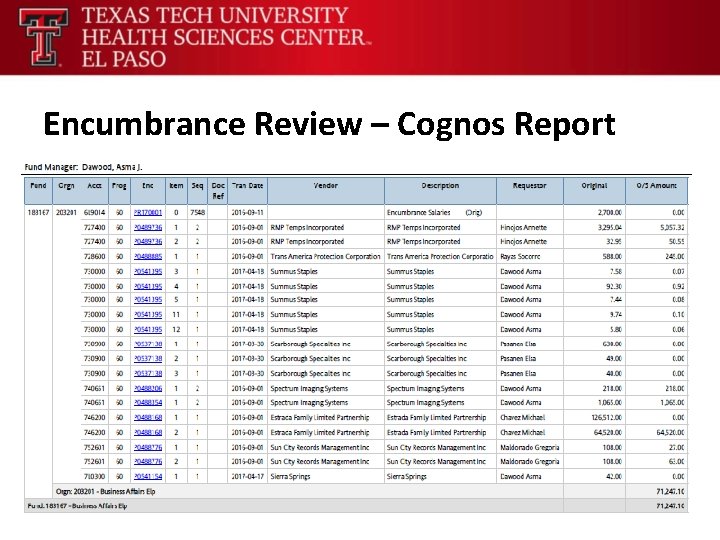Viewport: 720px width, 540px height.
Task: Open encumbrance 20488168 in the 126,512.00 row
Action: tap(148, 418)
